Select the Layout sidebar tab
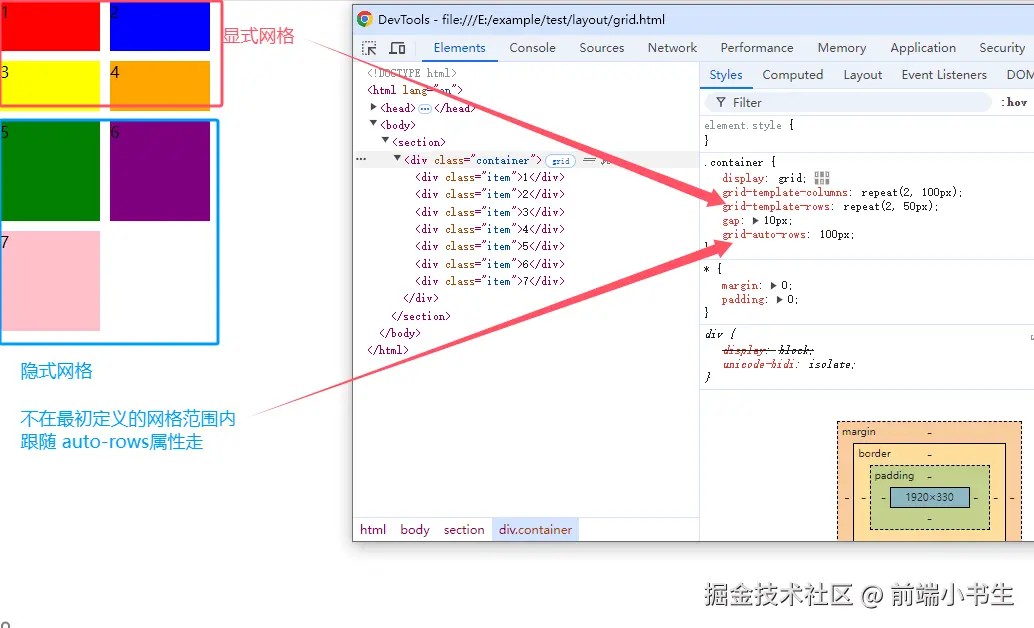This screenshot has width=1034, height=628. pos(863,75)
